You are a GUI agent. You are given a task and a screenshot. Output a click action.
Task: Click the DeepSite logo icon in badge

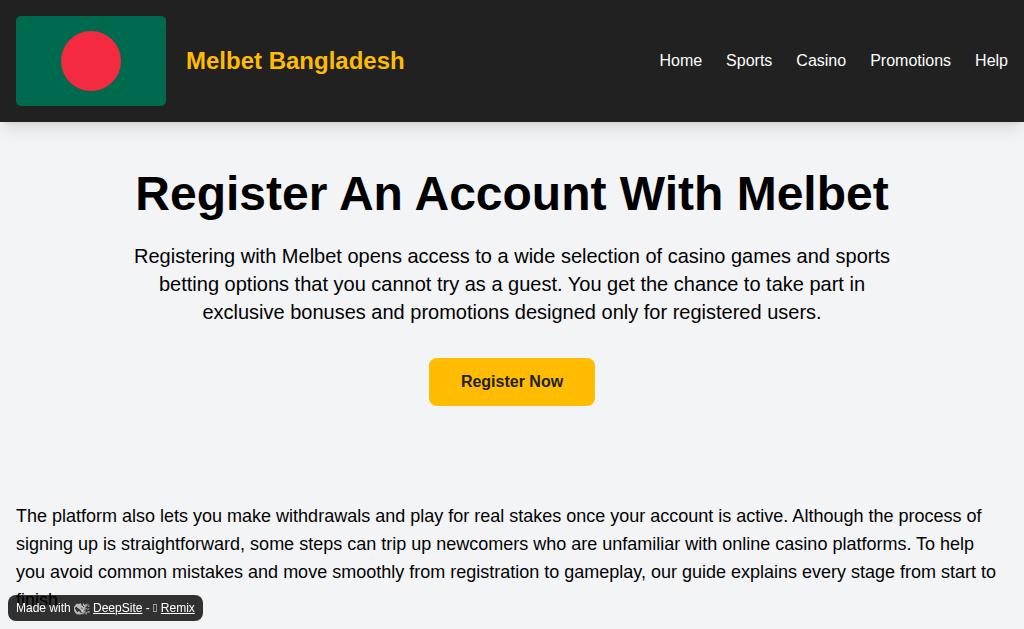click(82, 608)
